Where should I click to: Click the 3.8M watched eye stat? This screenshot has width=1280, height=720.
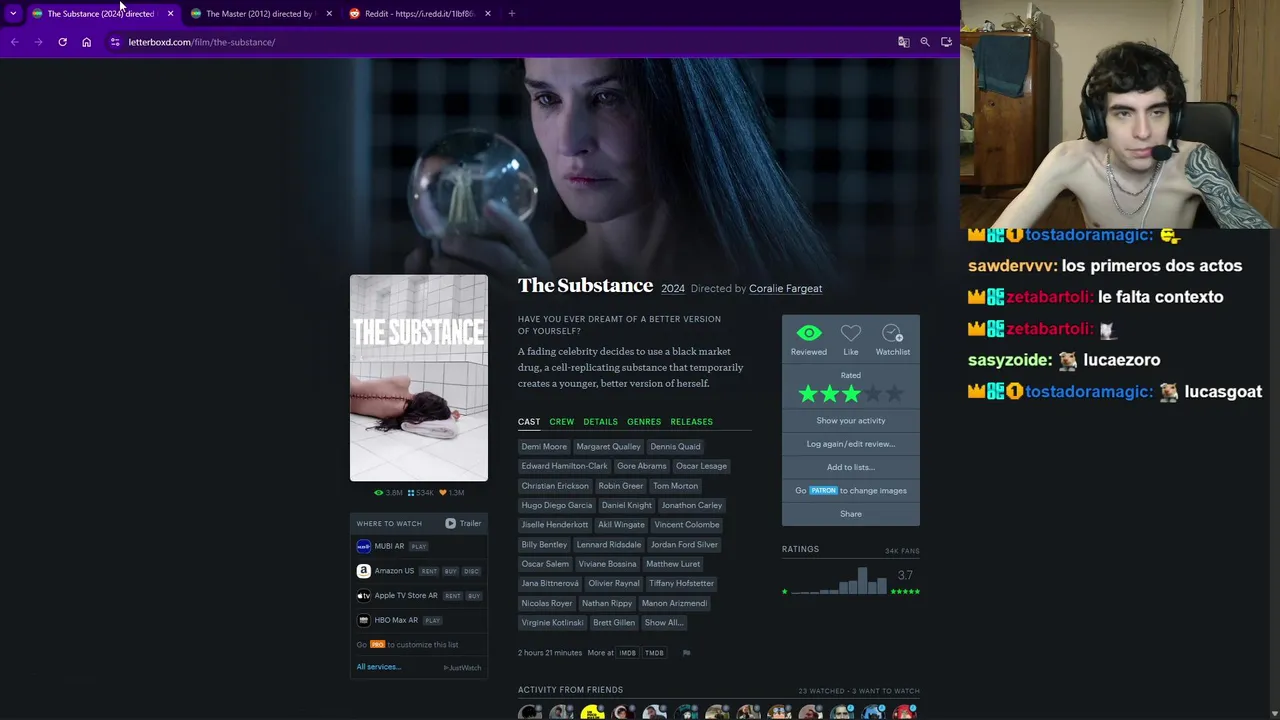388,493
